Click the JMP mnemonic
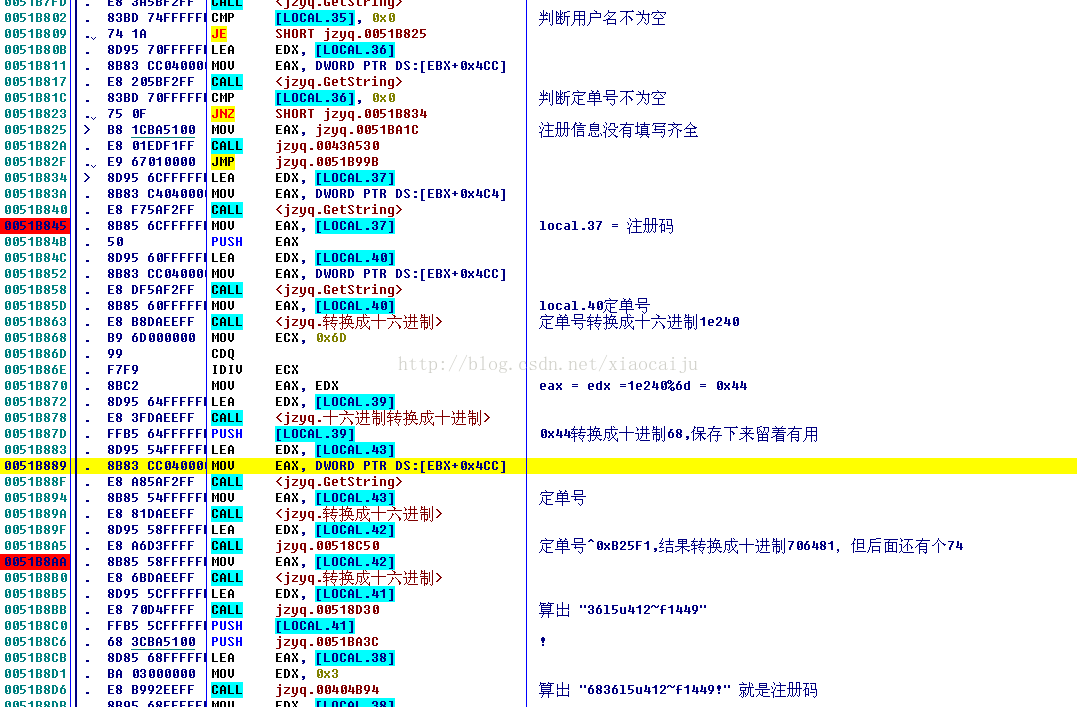 click(223, 161)
